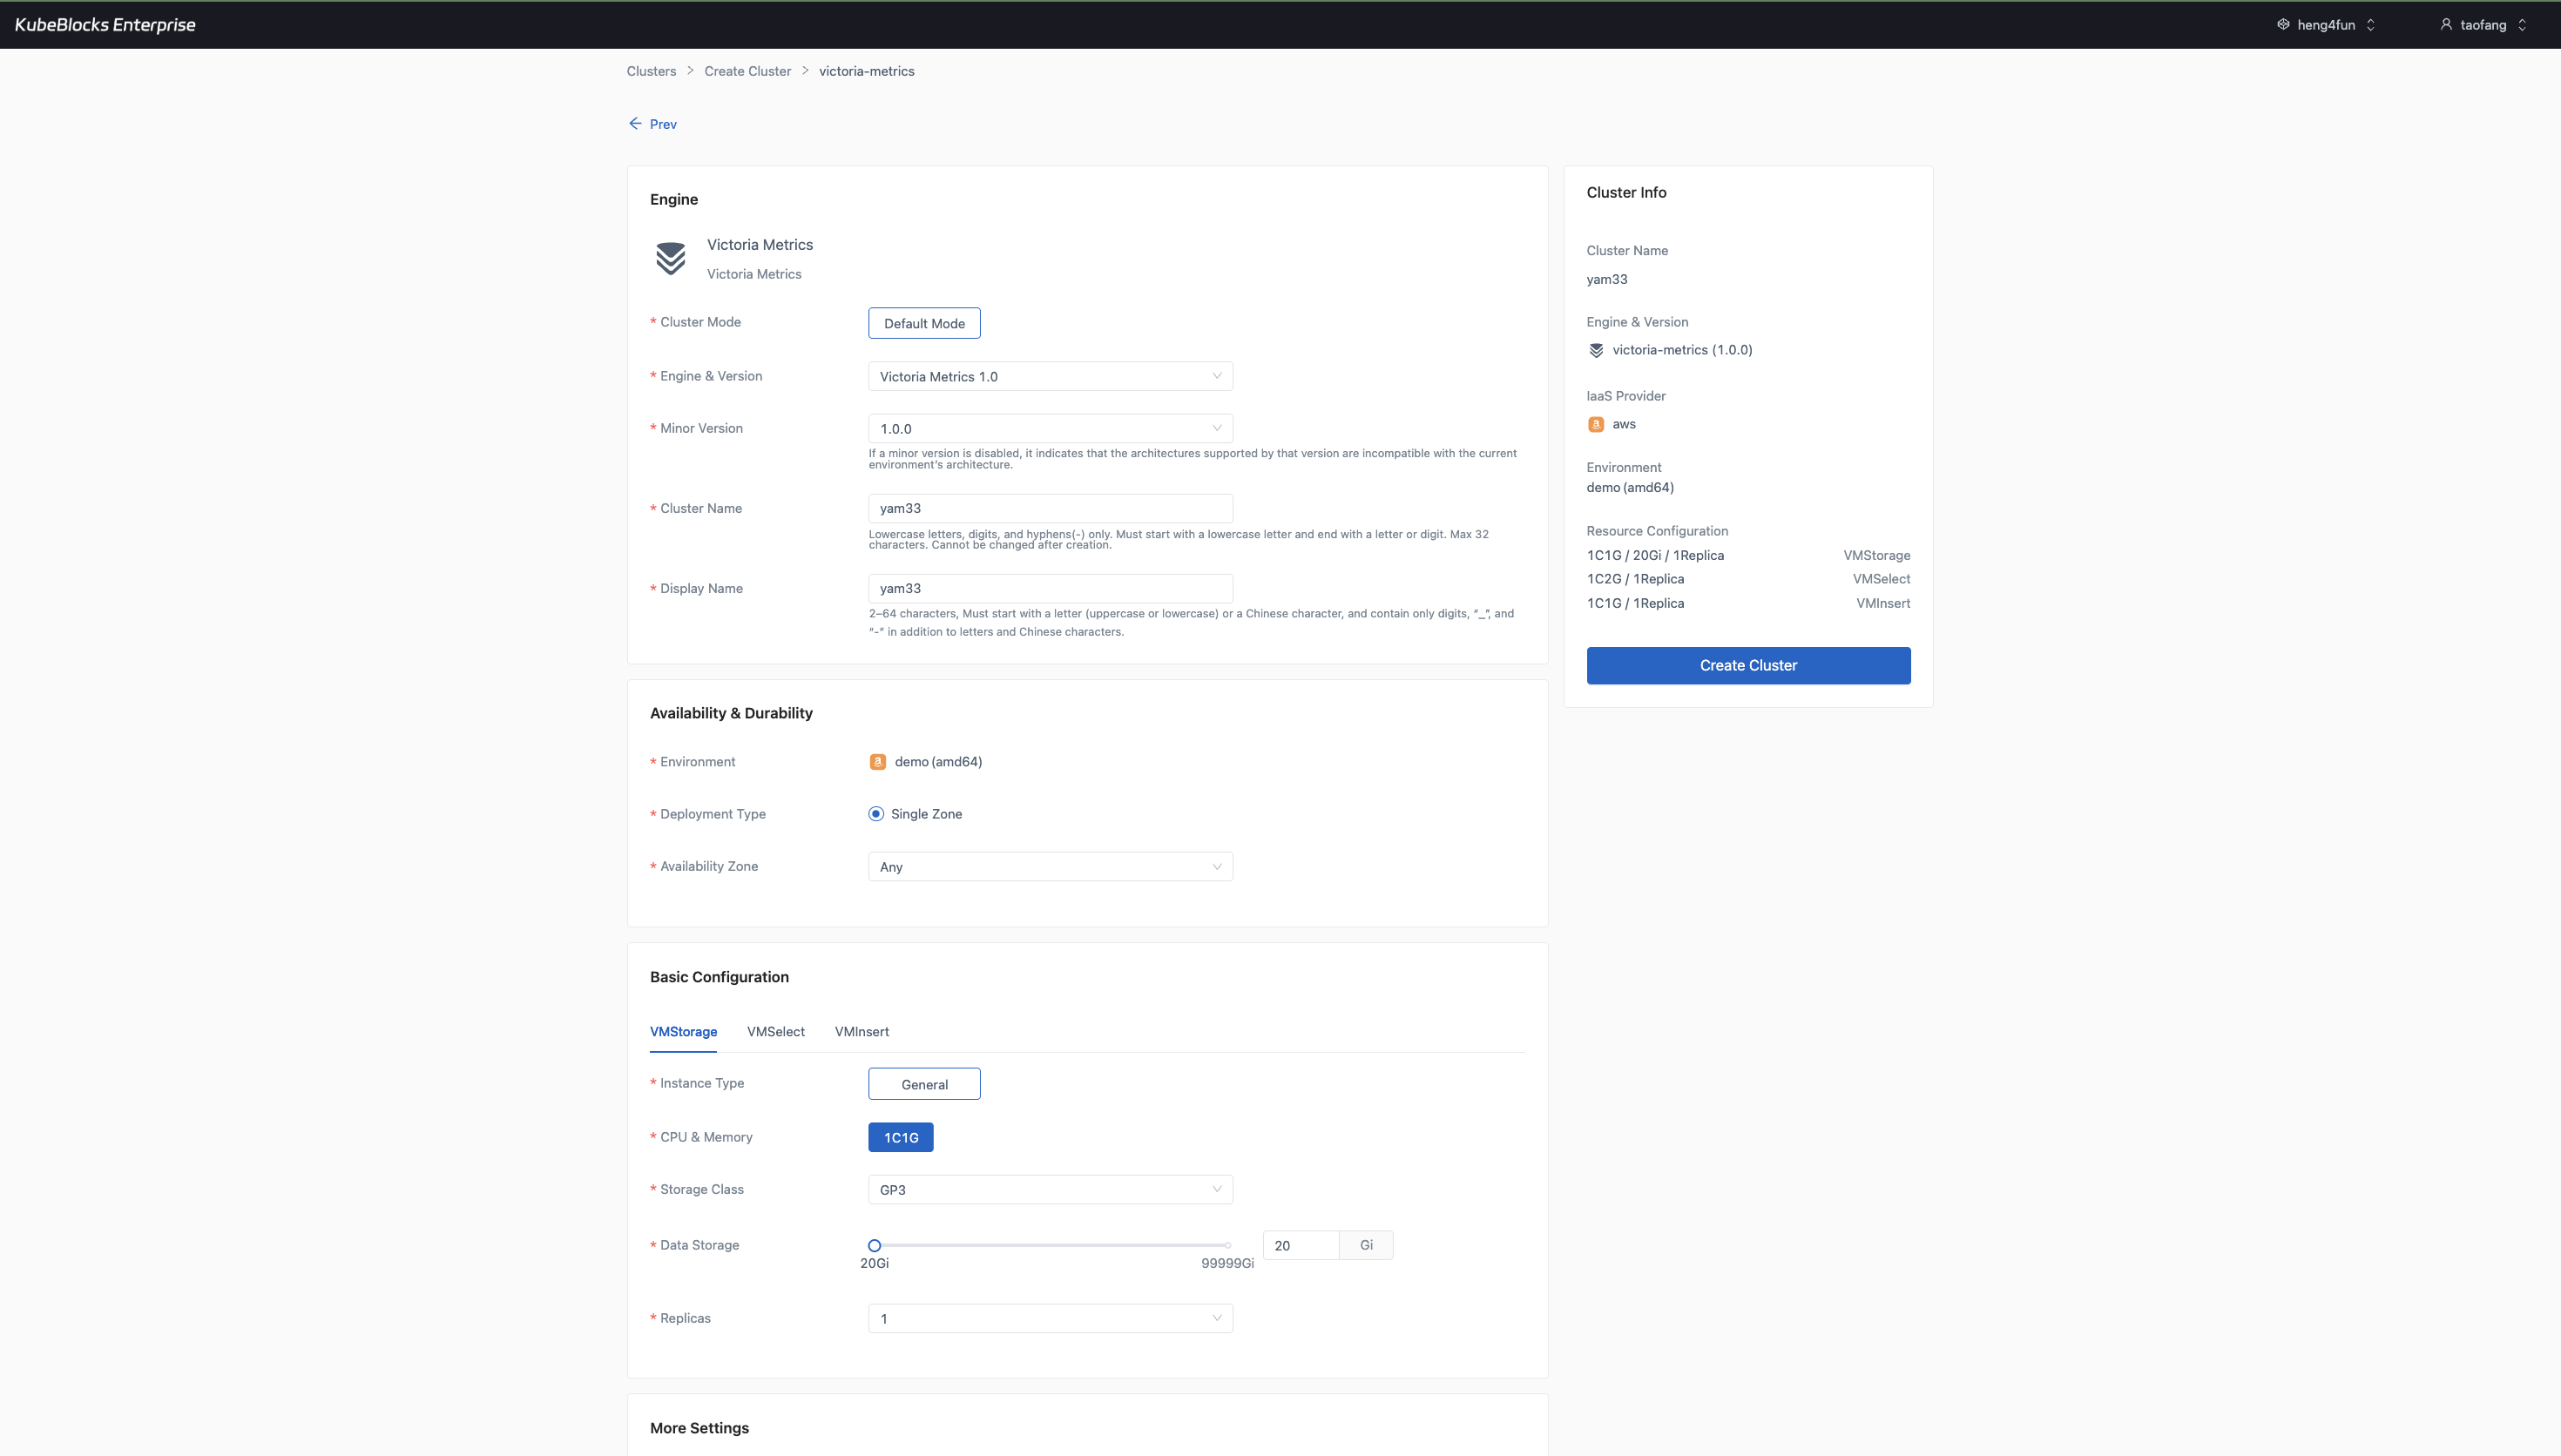The width and height of the screenshot is (2561, 1456).
Task: Expand the Replicas dropdown
Action: [1050, 1318]
